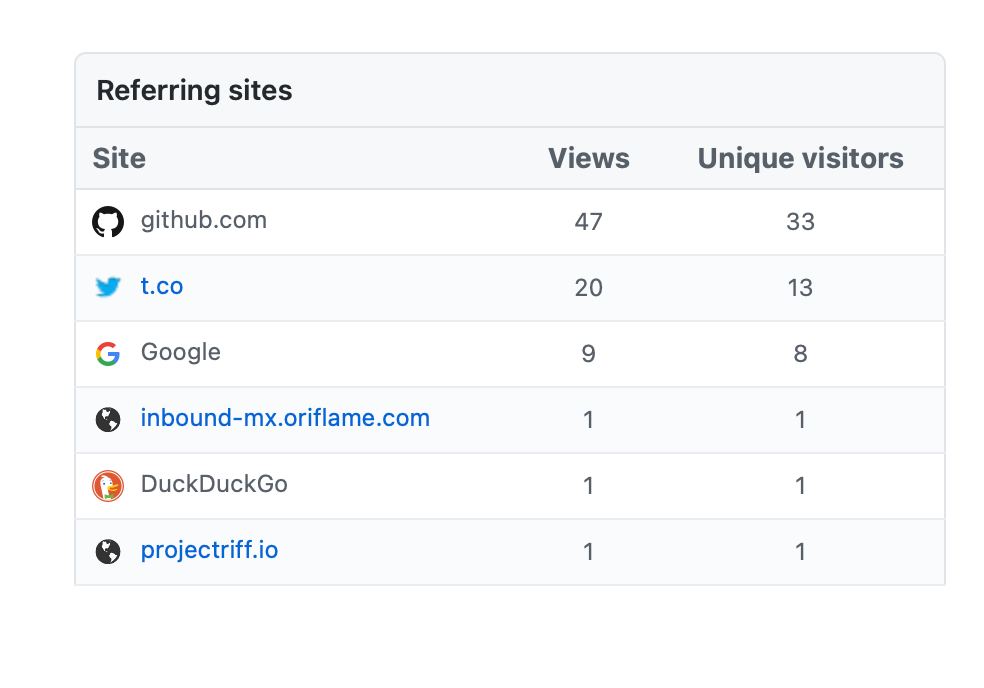This screenshot has height=688, width=984.
Task: Open the projectriff.io link
Action: [x=210, y=551]
